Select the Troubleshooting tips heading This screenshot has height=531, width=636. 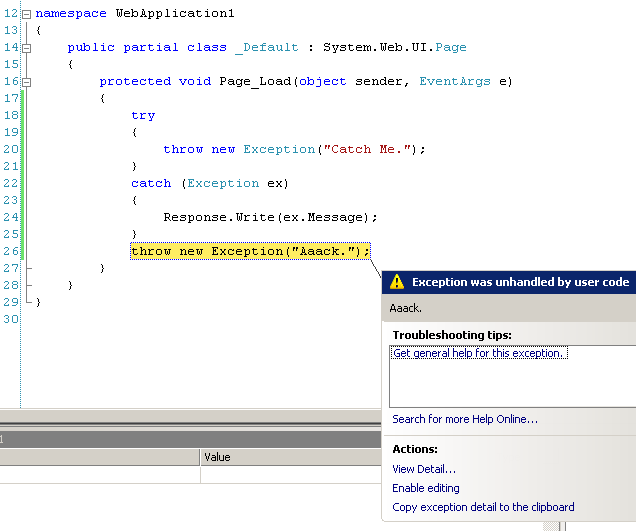coord(452,335)
